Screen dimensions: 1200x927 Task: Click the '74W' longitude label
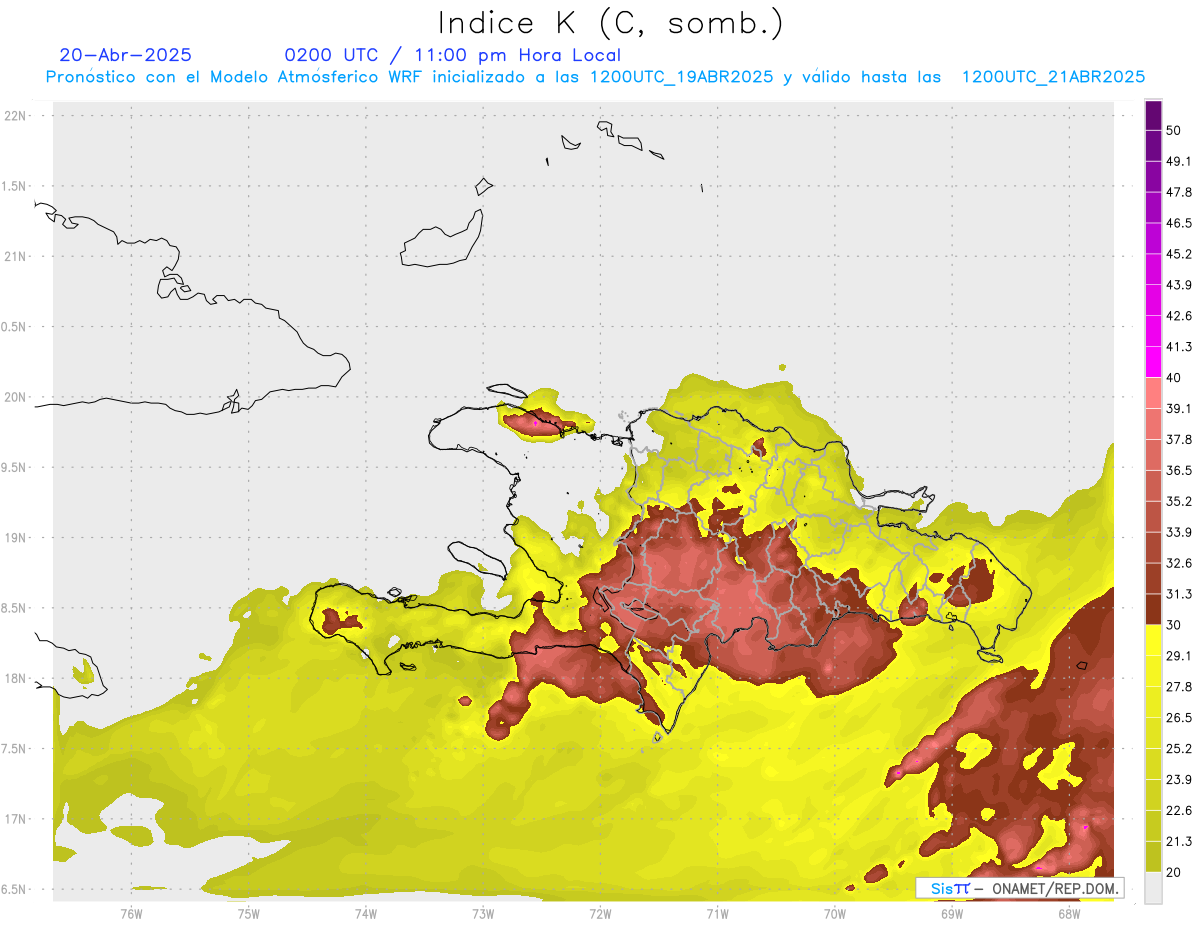click(x=366, y=914)
